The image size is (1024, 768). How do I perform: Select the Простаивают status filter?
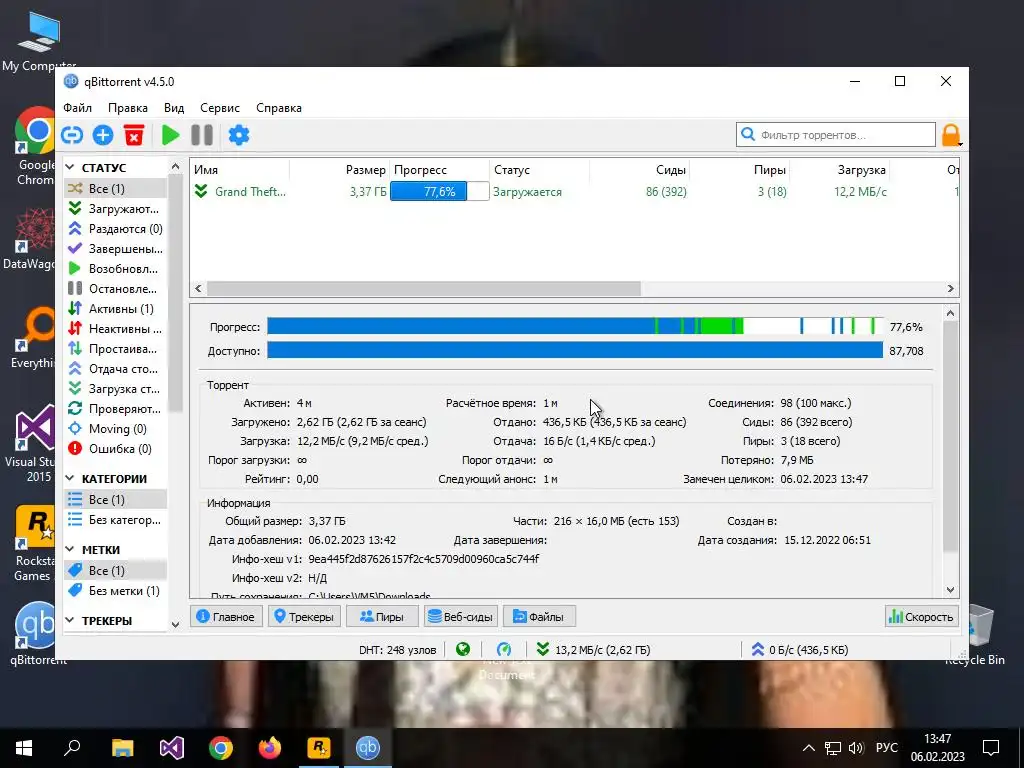[116, 348]
